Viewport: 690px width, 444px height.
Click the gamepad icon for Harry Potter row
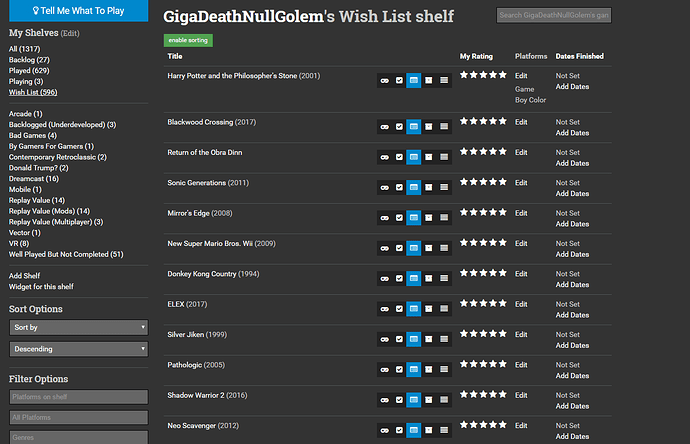pyautogui.click(x=385, y=81)
